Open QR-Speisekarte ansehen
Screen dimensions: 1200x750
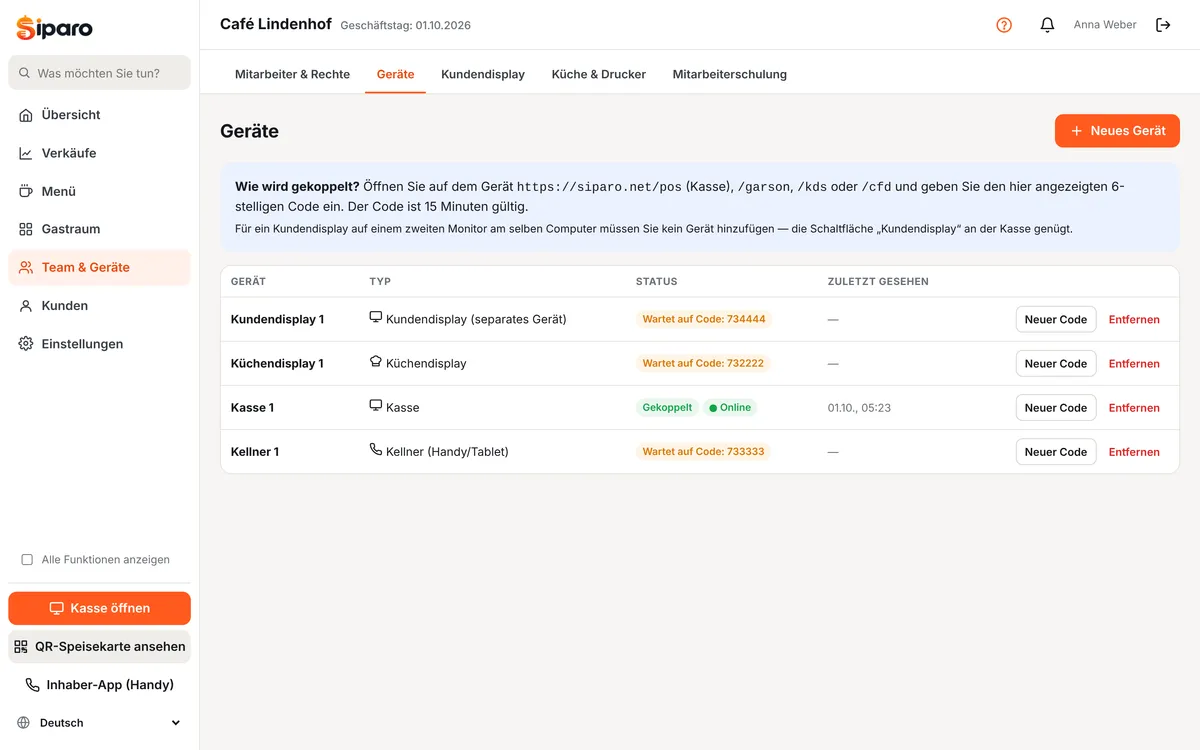(100, 647)
